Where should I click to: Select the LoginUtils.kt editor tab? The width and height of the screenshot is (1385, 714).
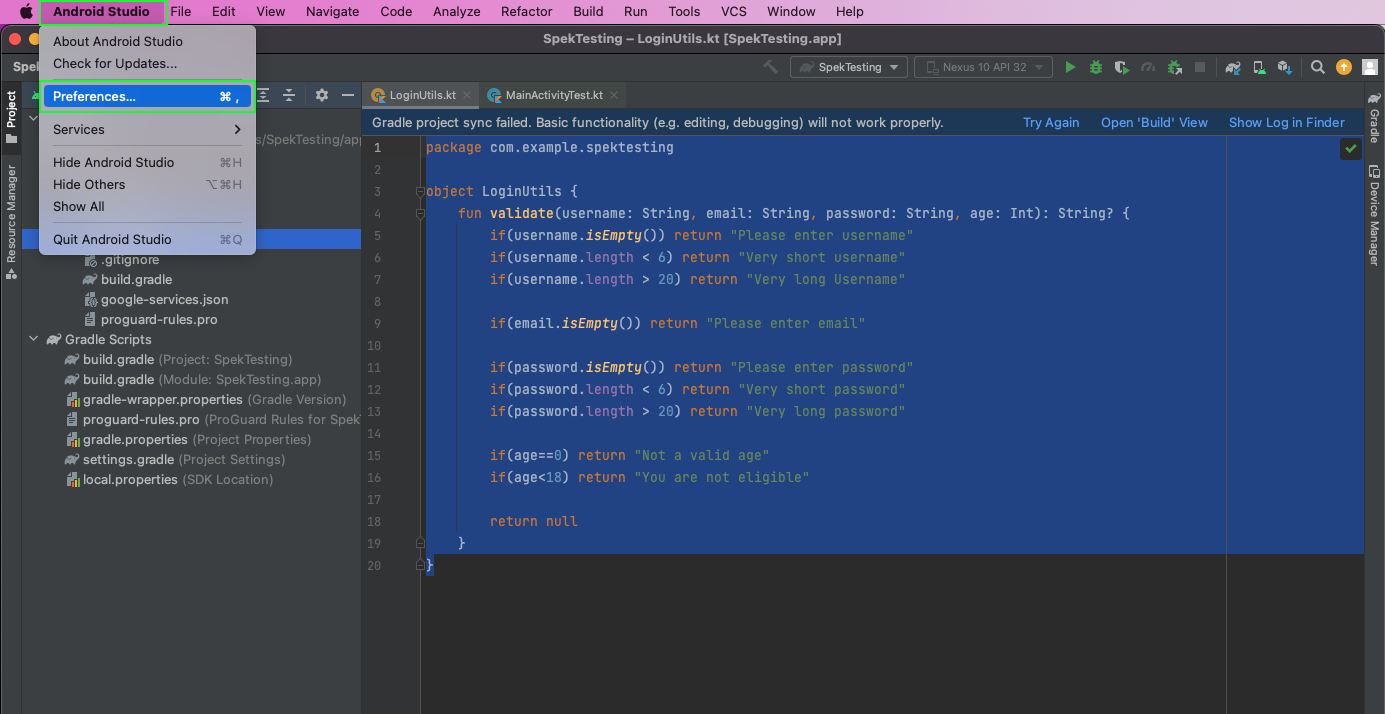(422, 95)
